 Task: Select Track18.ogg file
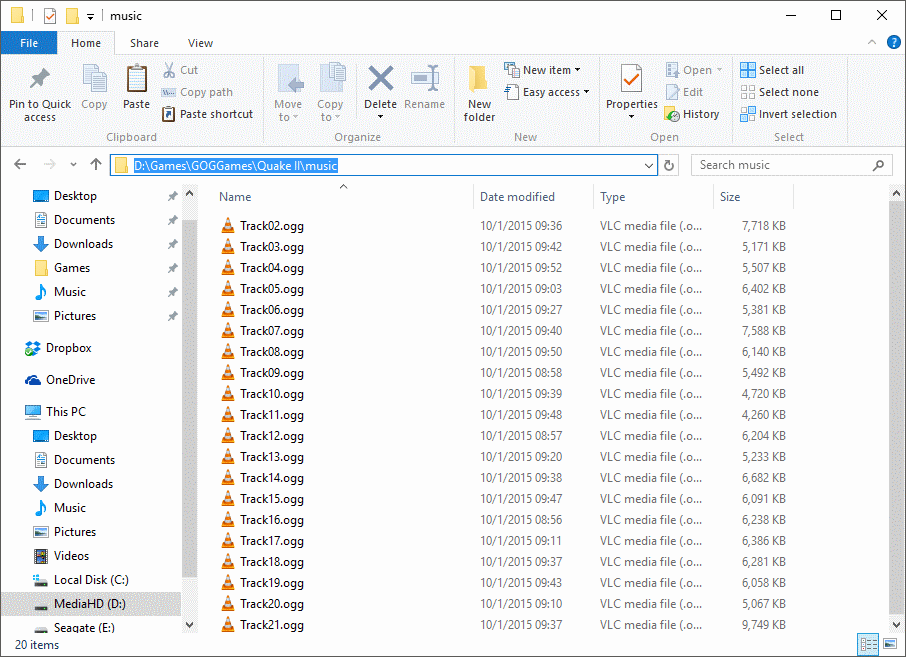[x=263, y=562]
